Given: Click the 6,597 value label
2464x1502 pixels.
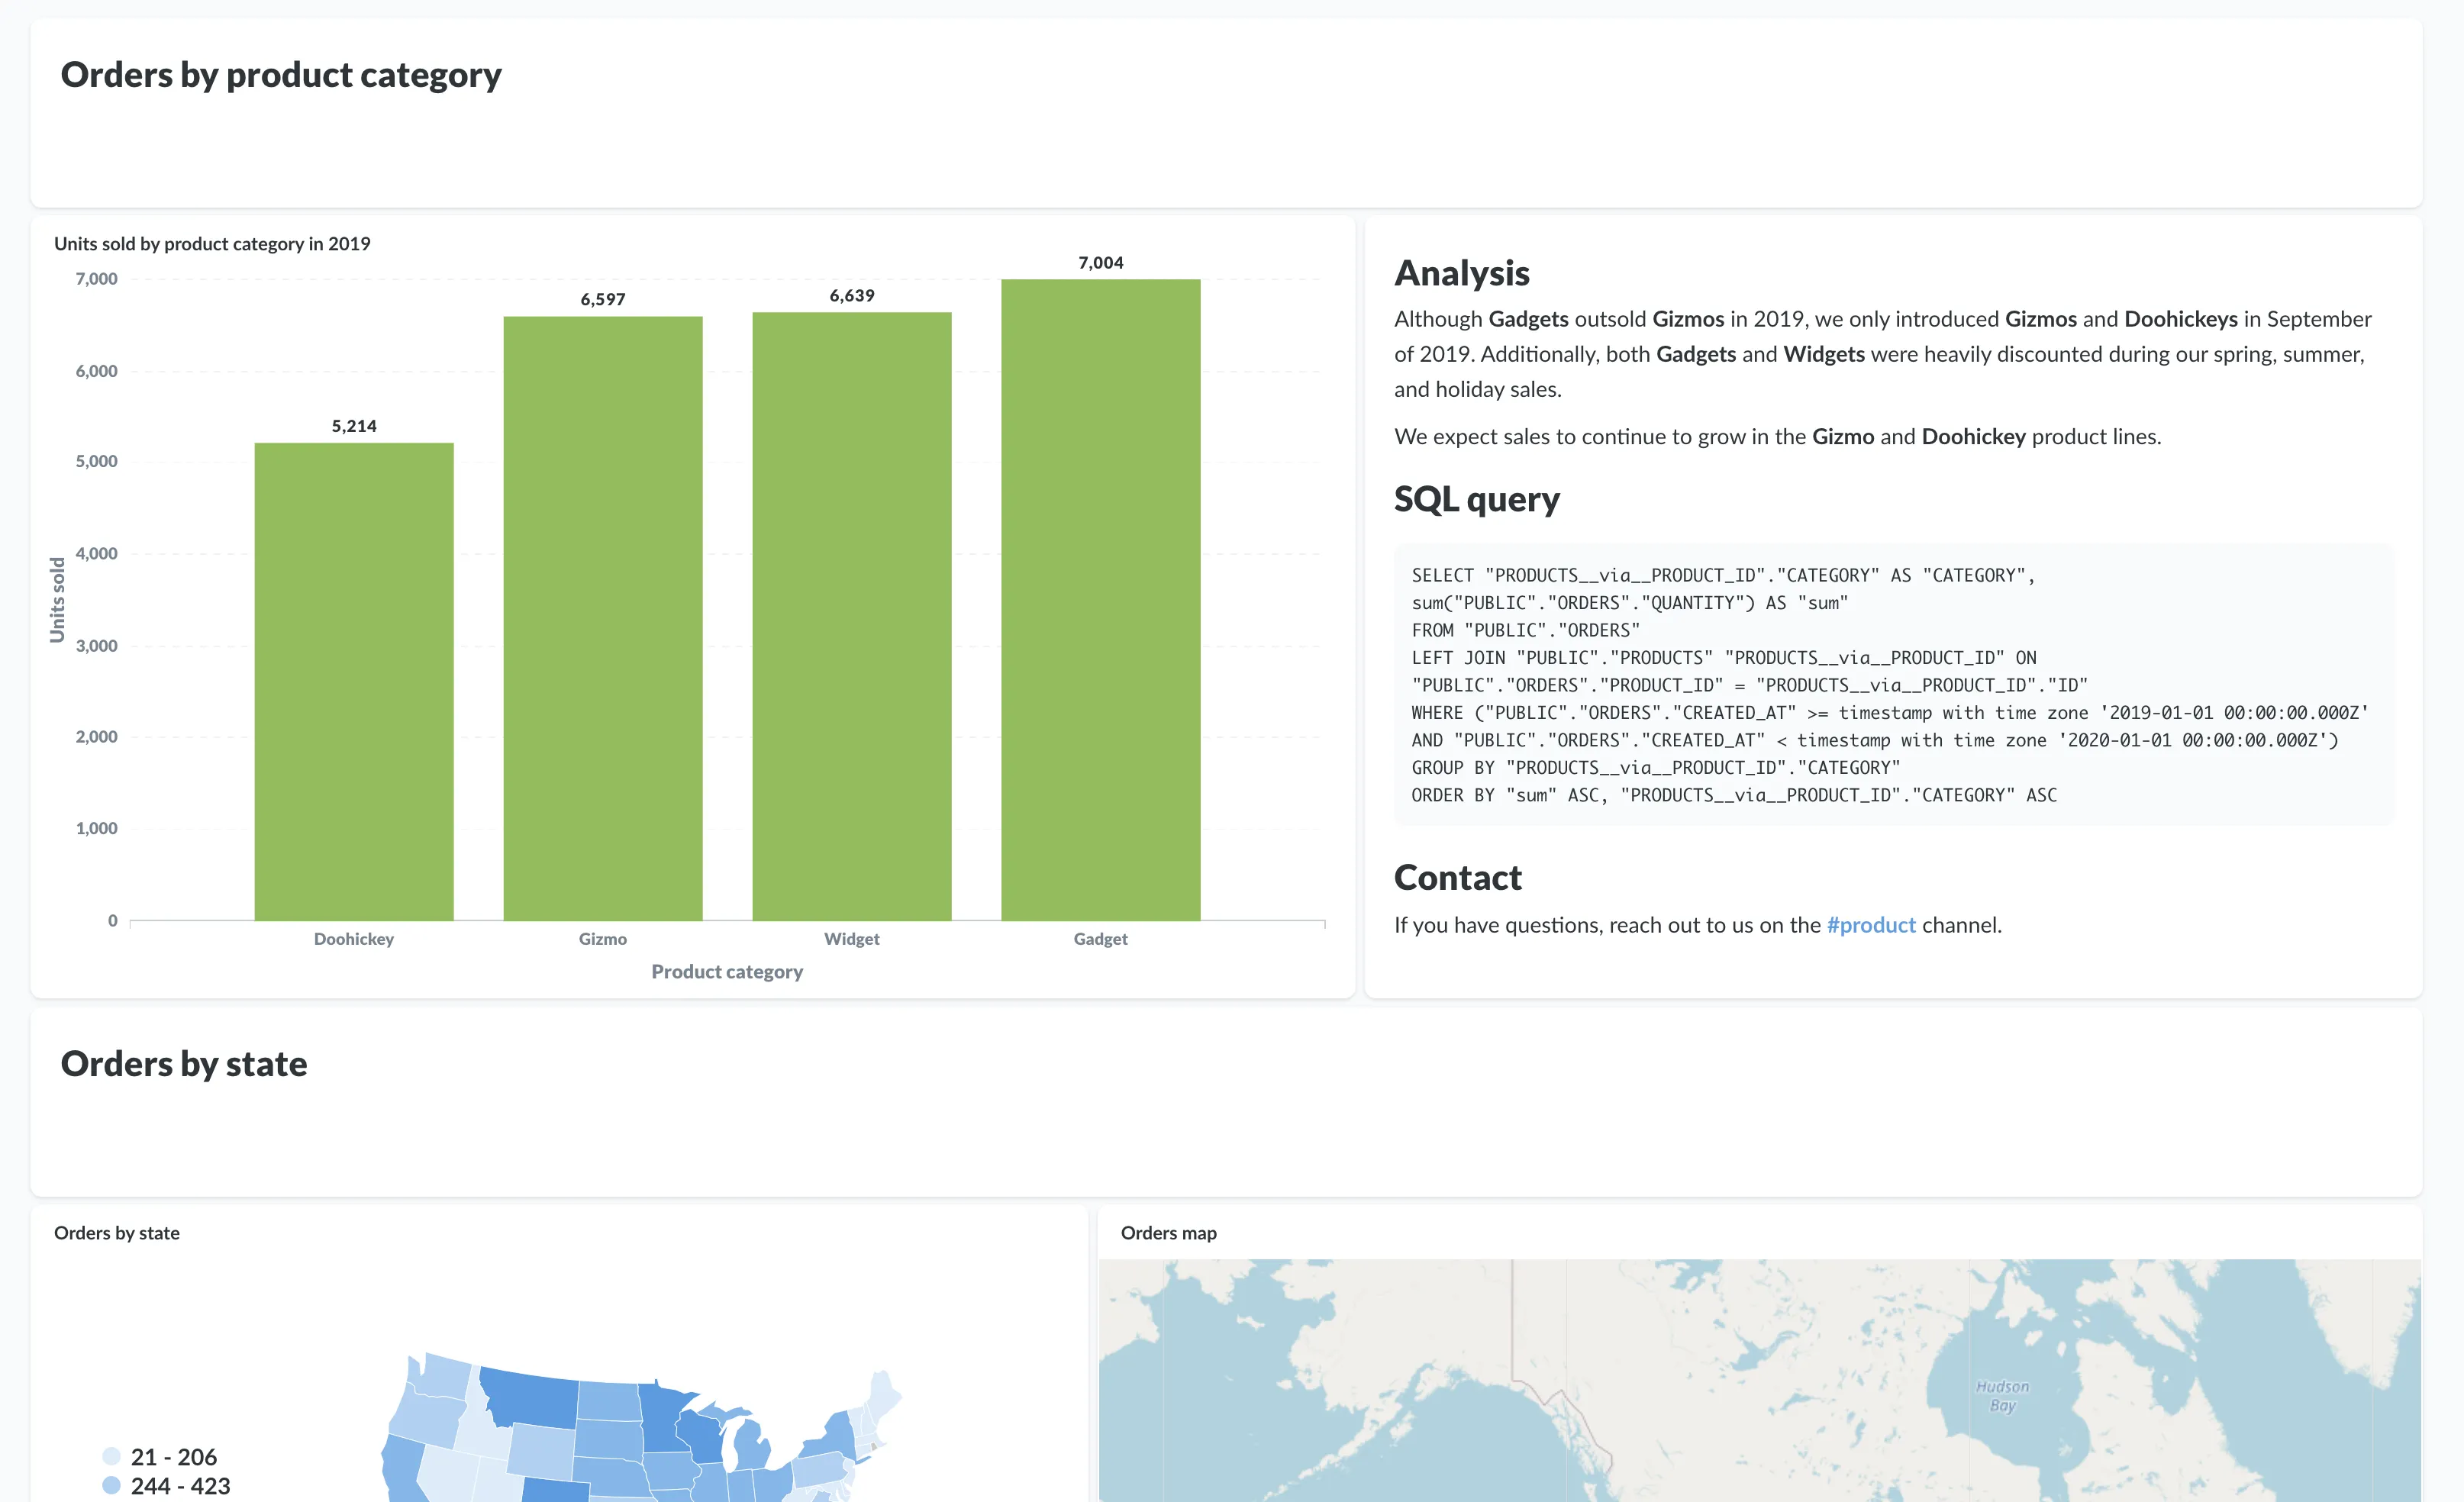Looking at the screenshot, I should pyautogui.click(x=603, y=300).
